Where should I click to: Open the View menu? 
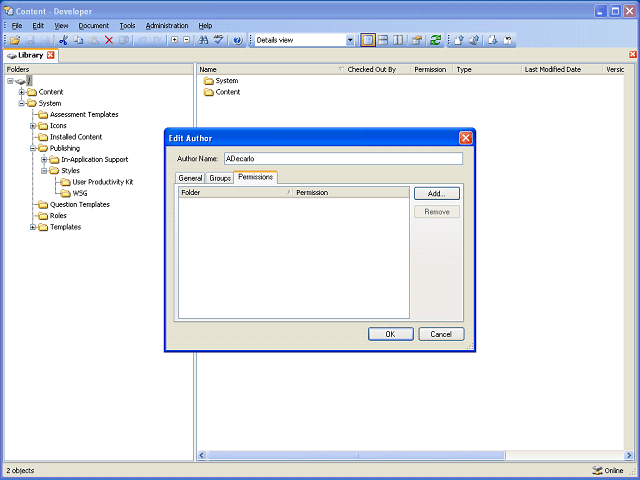pyautogui.click(x=61, y=26)
